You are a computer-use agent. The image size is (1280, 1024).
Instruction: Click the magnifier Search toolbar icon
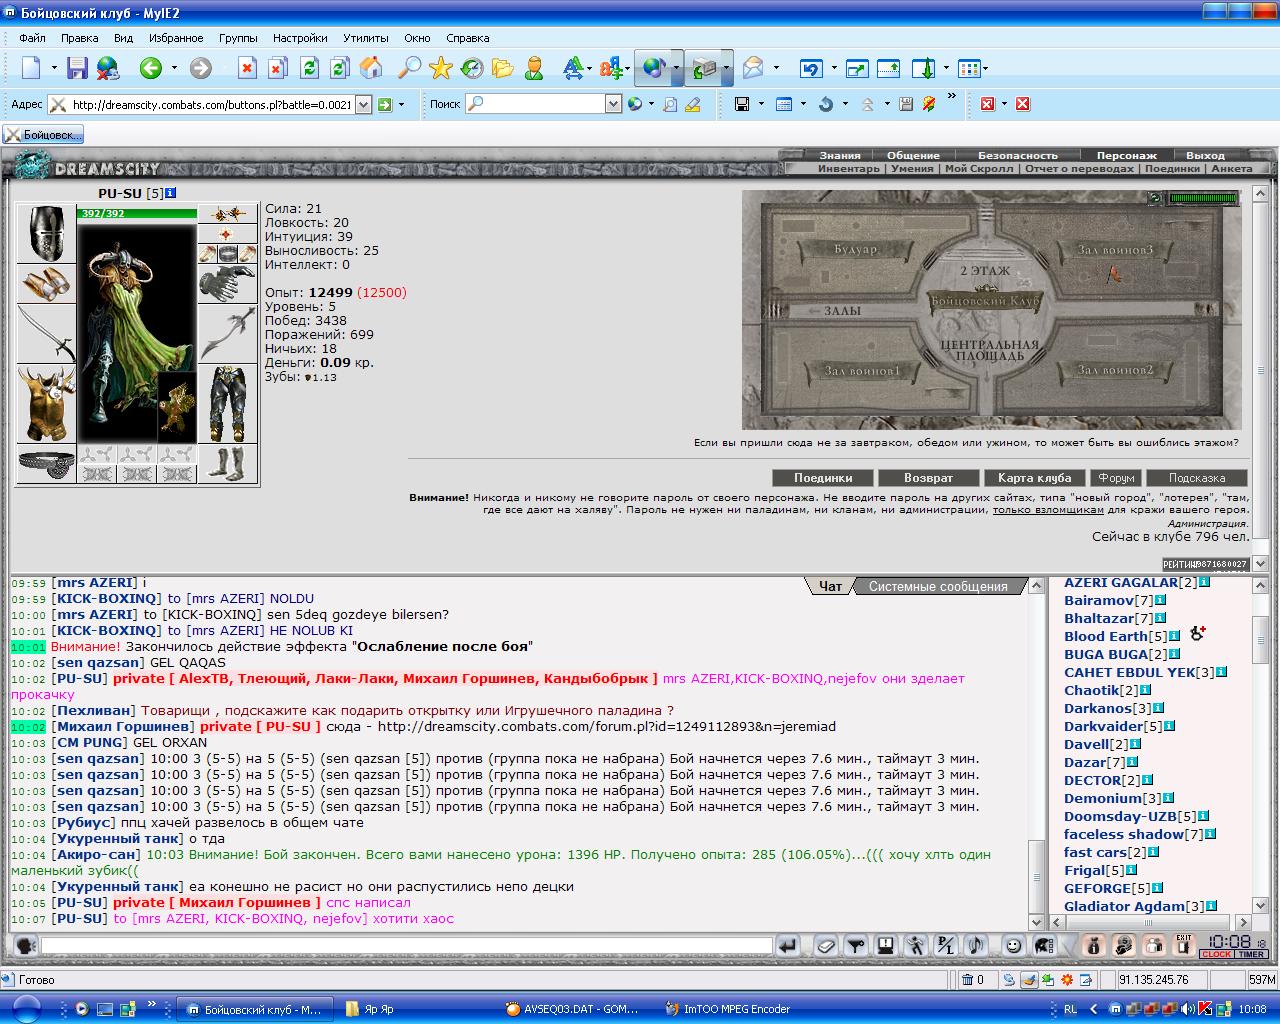pyautogui.click(x=409, y=68)
